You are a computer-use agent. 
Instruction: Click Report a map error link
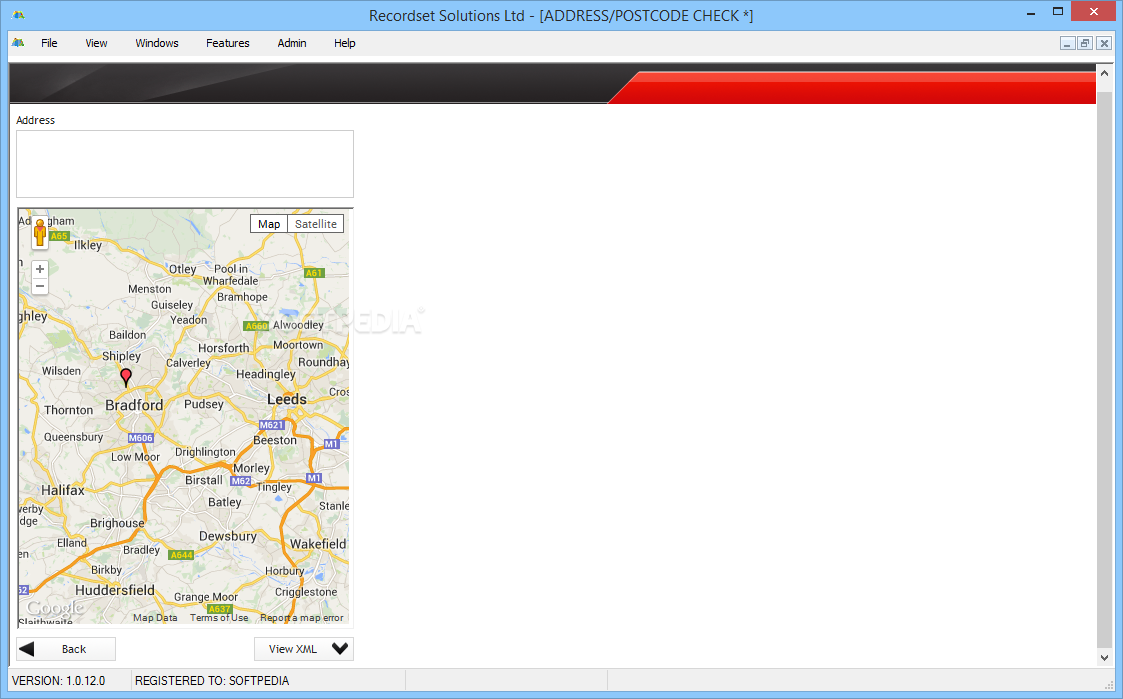[x=302, y=617]
